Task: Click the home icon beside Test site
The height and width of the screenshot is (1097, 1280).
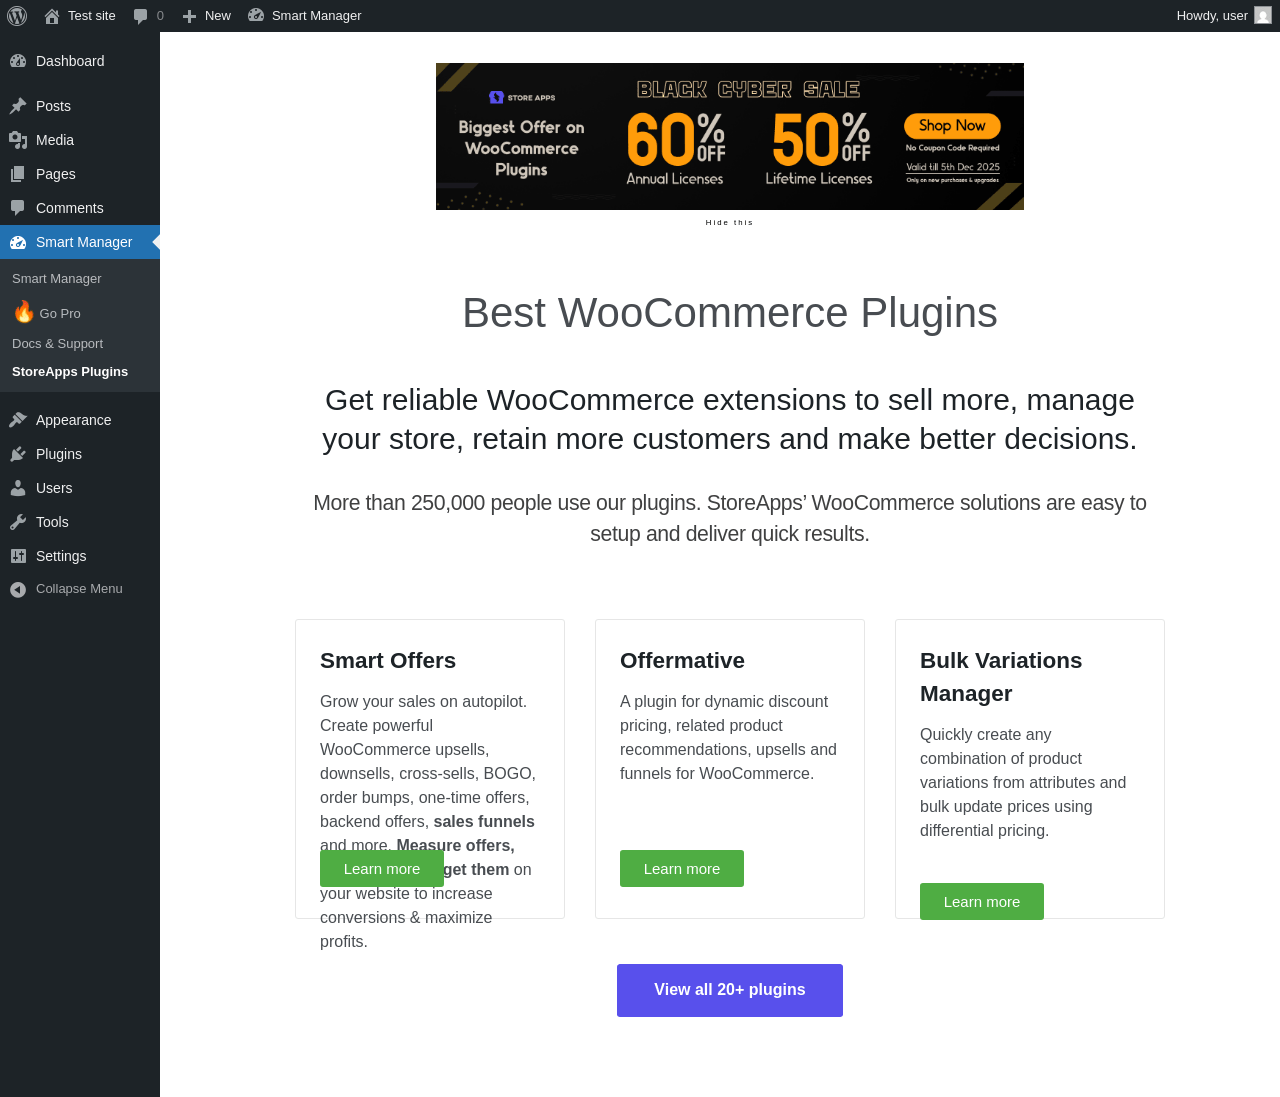Action: [x=52, y=16]
